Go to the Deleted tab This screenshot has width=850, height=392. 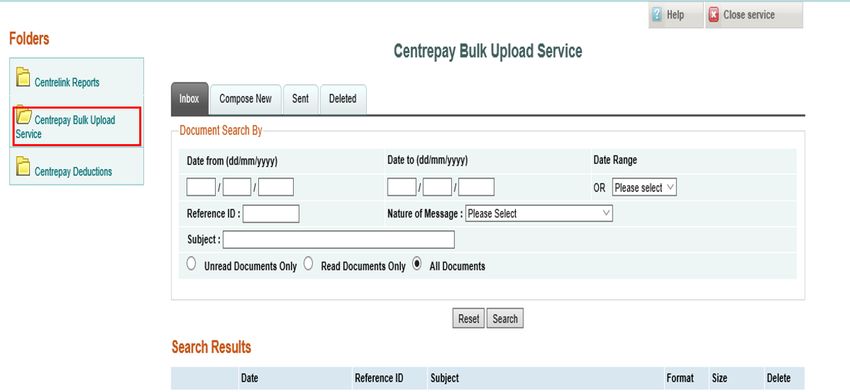[x=343, y=99]
